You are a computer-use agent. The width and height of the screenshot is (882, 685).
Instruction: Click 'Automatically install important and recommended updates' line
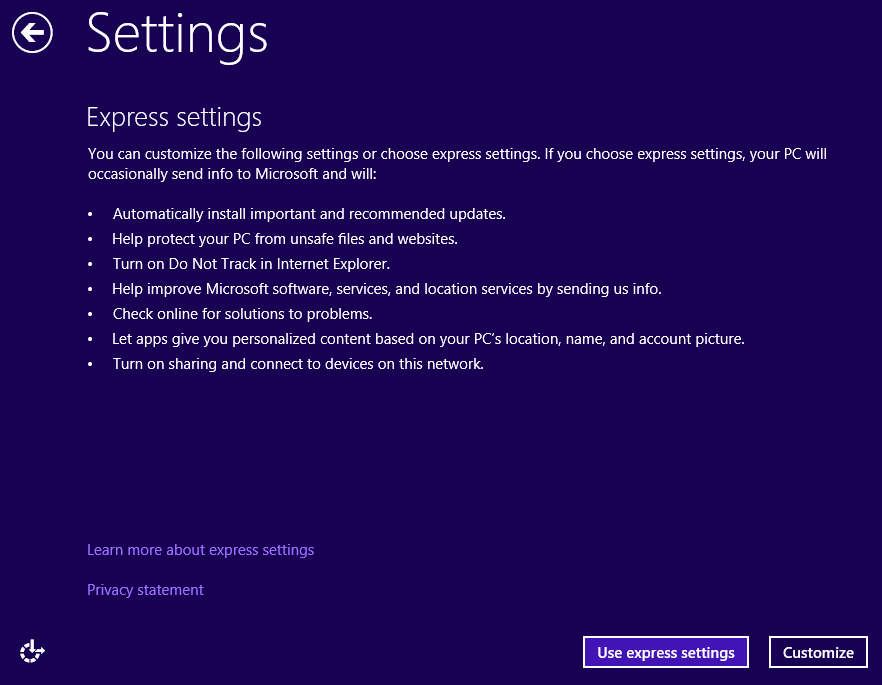point(309,214)
